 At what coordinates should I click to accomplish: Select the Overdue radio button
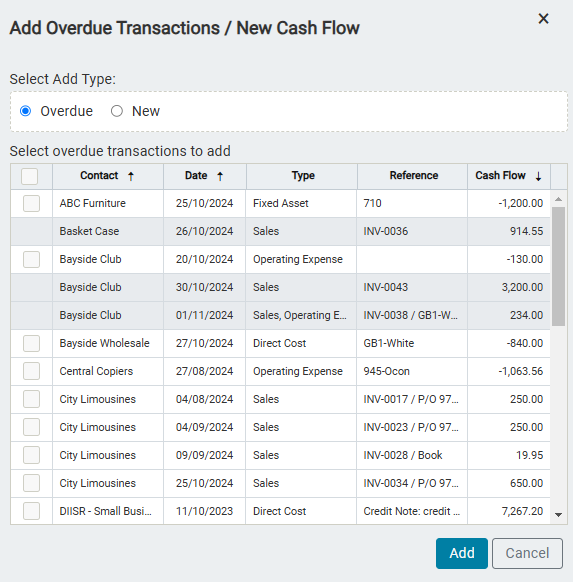coord(26,111)
